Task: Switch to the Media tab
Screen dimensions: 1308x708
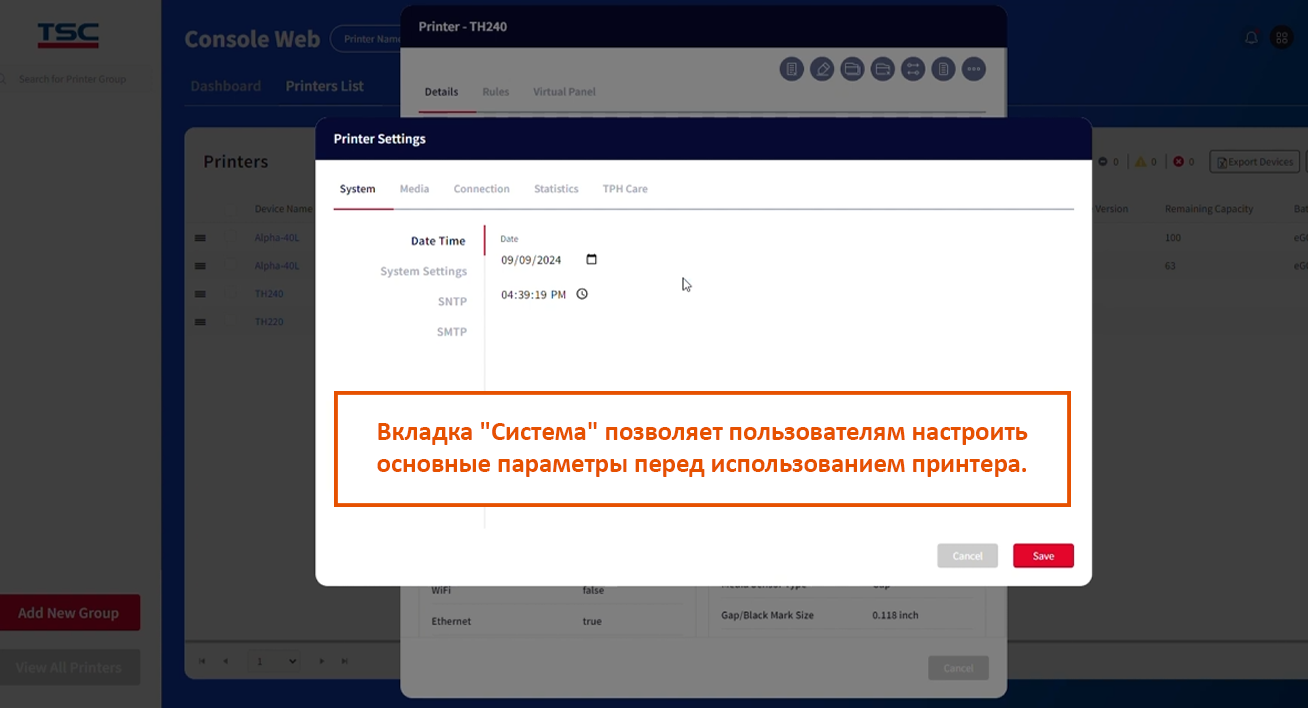Action: pyautogui.click(x=414, y=189)
